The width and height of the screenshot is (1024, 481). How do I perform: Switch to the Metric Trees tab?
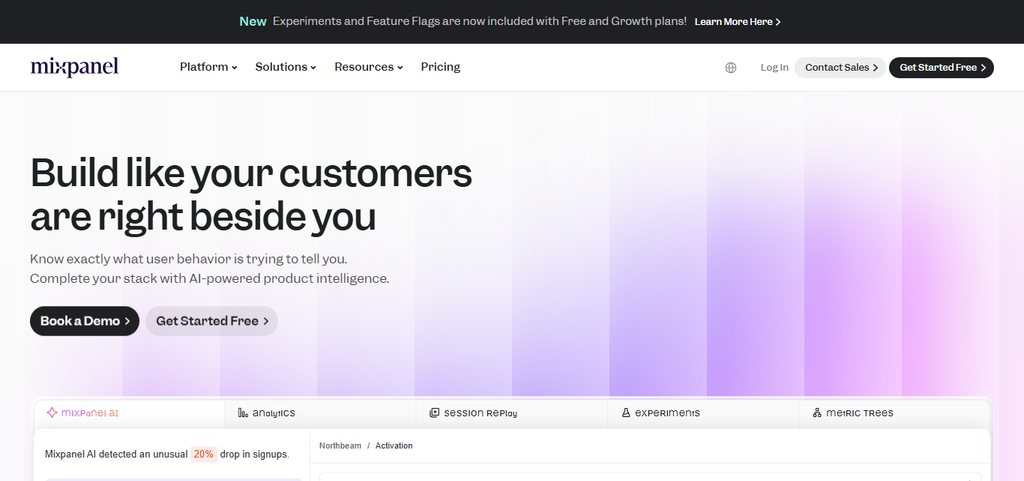coord(894,413)
